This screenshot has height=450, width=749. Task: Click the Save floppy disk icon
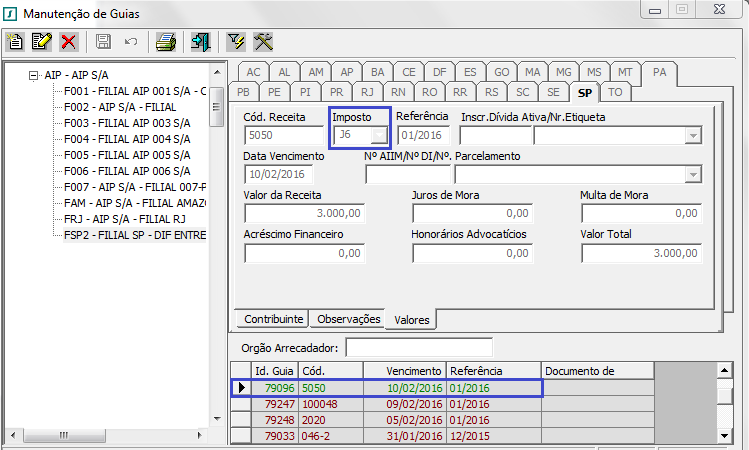tap(103, 42)
